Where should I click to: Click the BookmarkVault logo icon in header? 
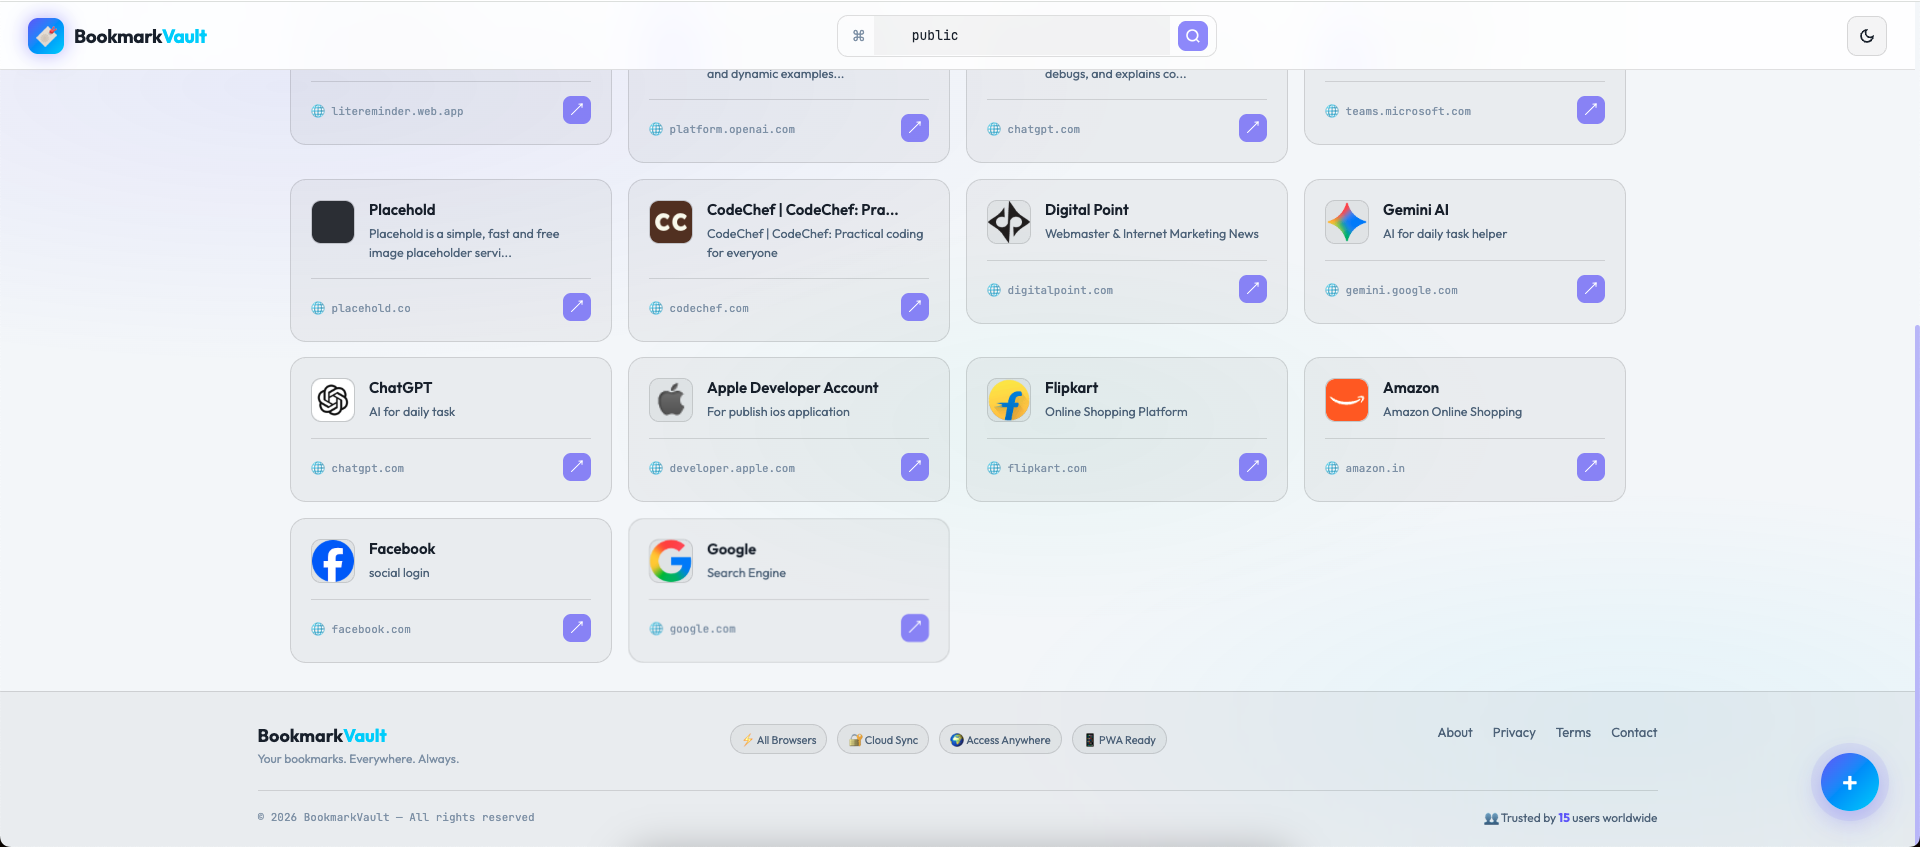click(46, 36)
